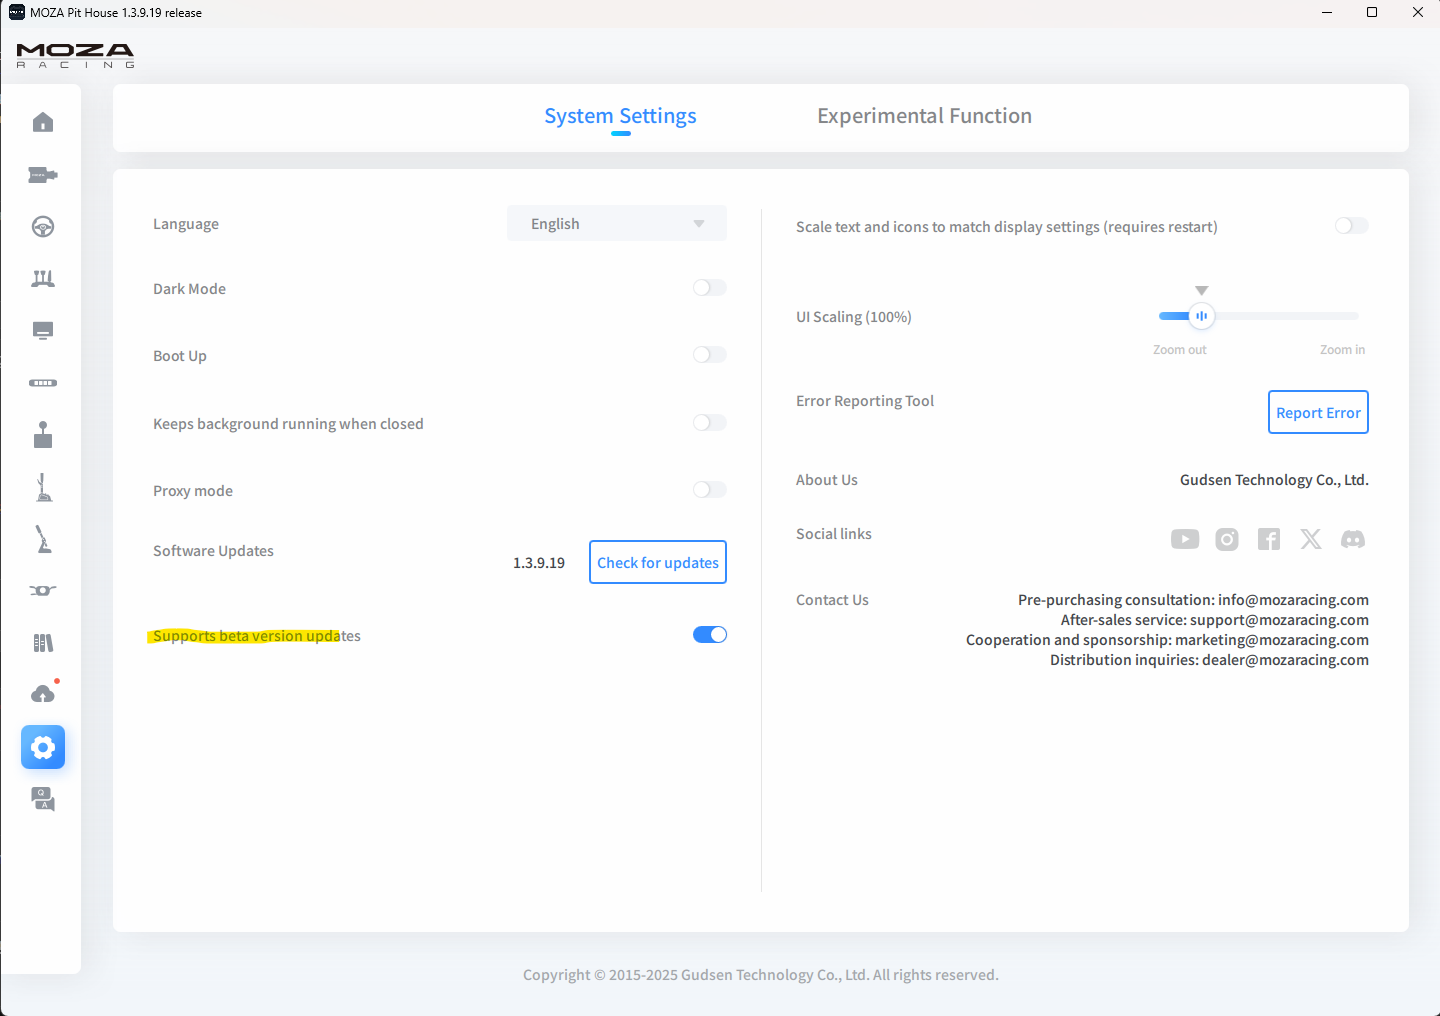Open the Home page in the sidebar
1440x1016 pixels.
point(43,122)
